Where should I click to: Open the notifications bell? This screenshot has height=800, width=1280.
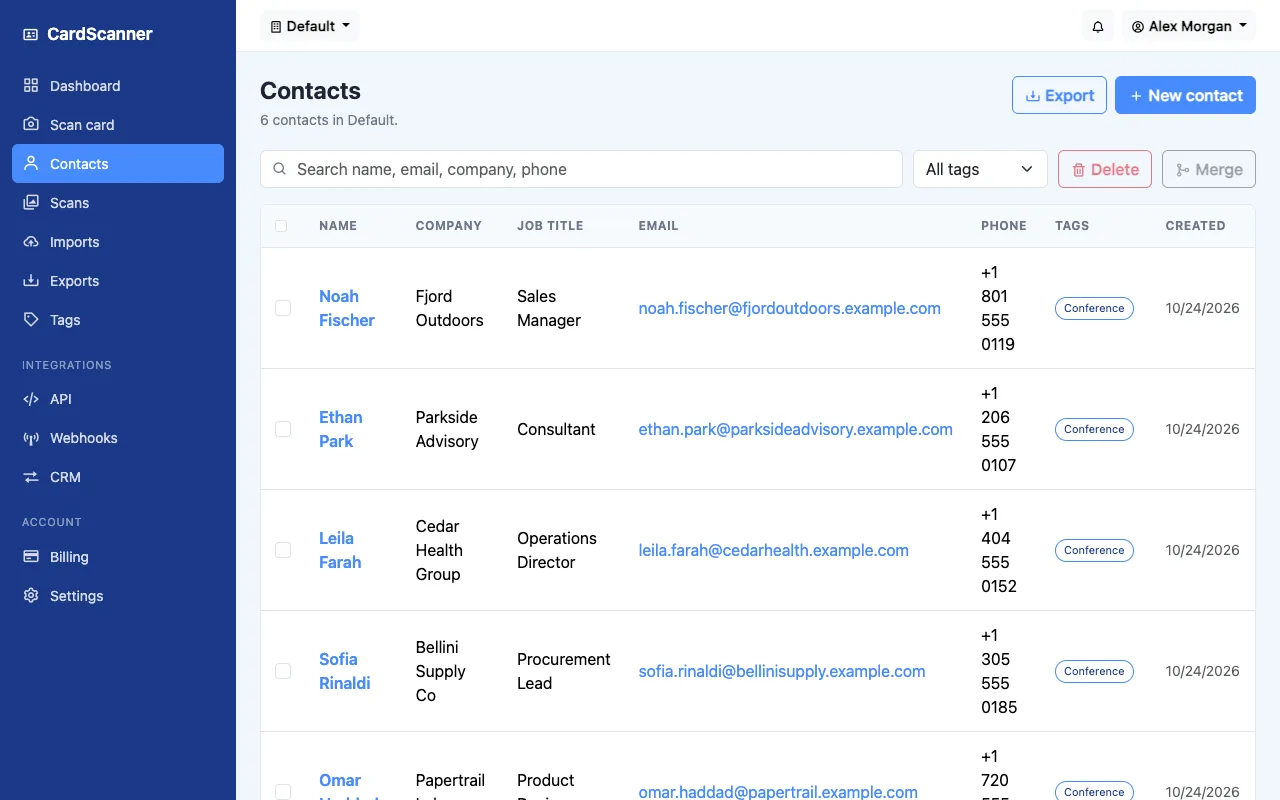click(1098, 26)
